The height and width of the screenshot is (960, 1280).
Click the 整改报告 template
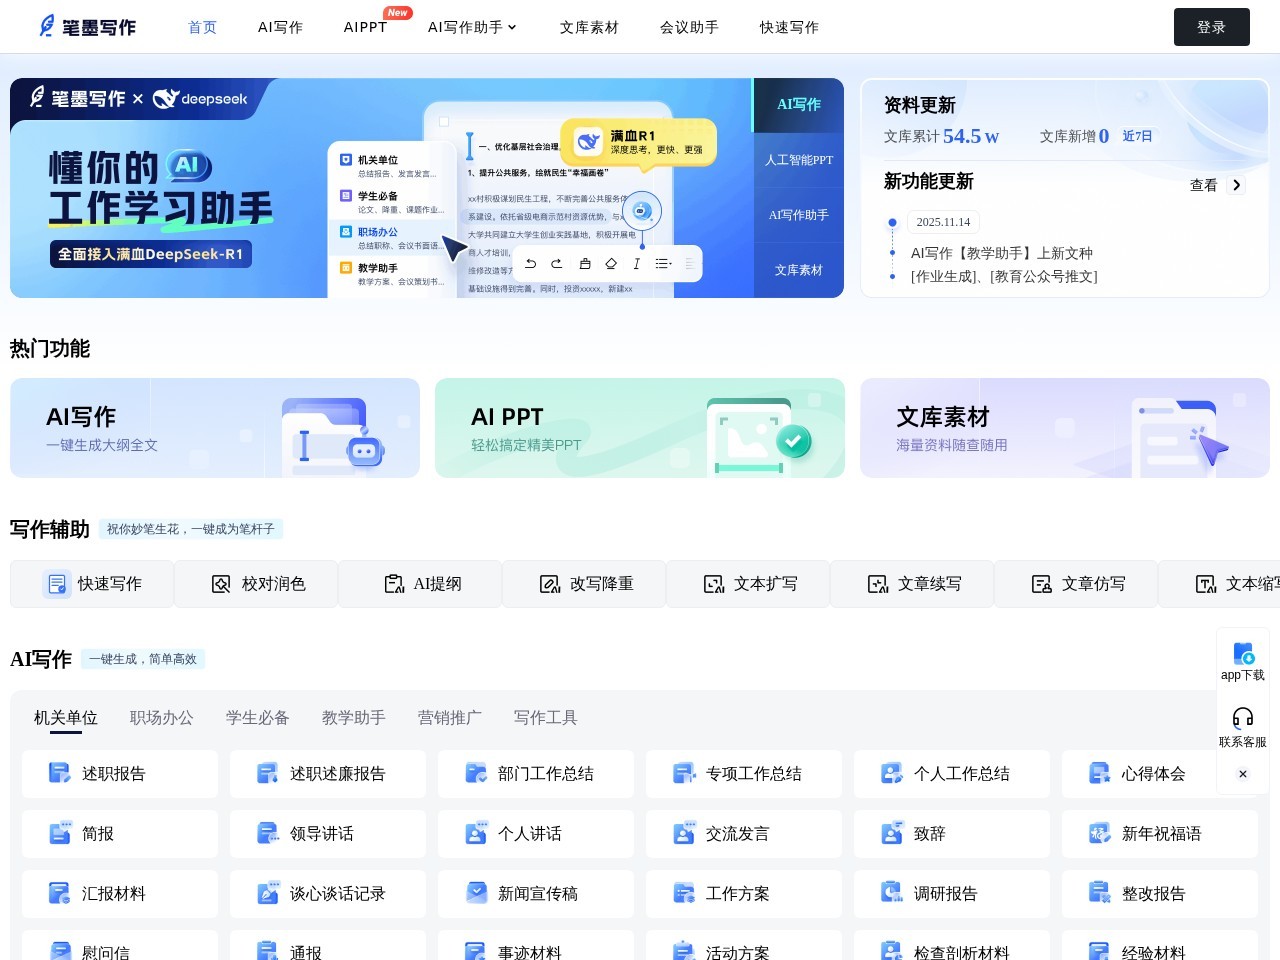tap(1160, 894)
